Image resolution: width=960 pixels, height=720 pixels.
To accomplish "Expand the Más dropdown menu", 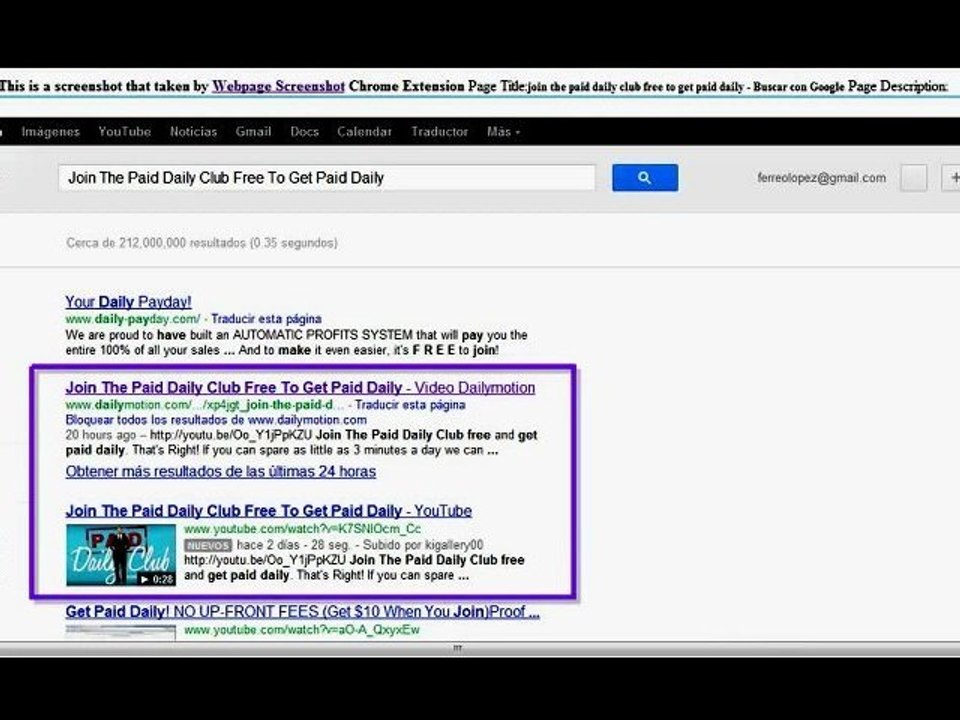I will [503, 132].
